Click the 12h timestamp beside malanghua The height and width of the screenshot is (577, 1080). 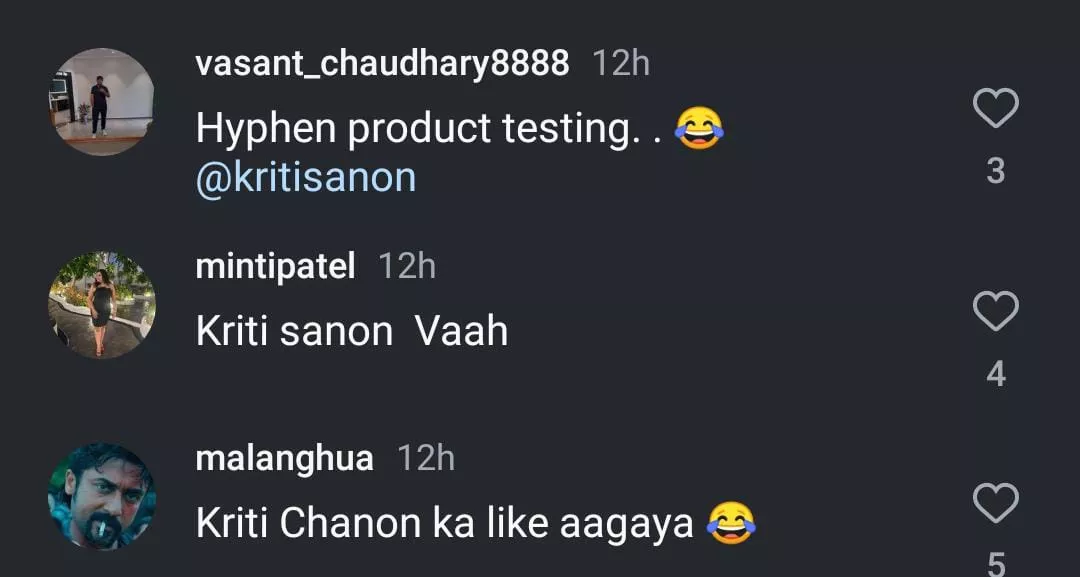pos(426,459)
